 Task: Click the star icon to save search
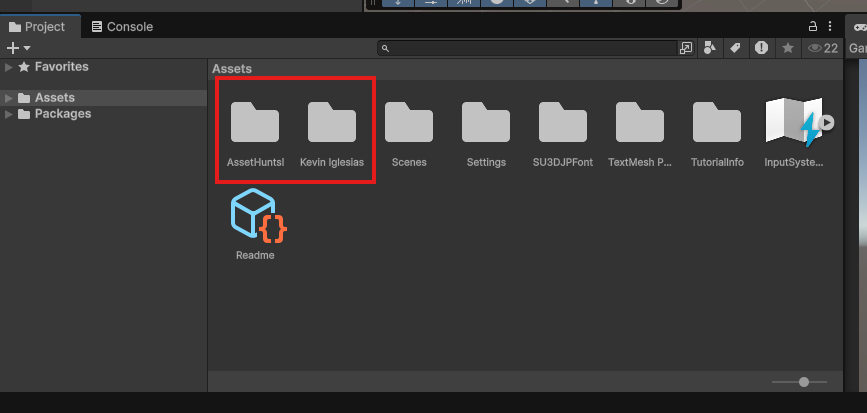(787, 48)
